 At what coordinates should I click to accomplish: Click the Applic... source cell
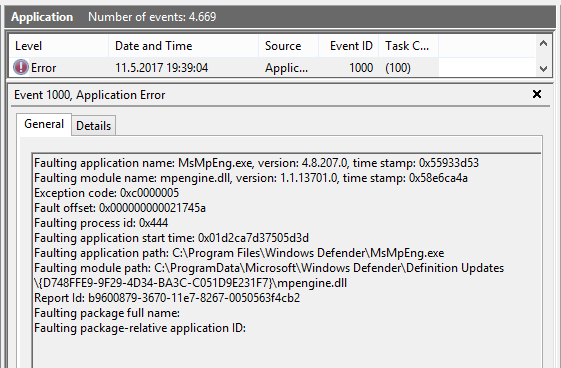click(x=286, y=68)
